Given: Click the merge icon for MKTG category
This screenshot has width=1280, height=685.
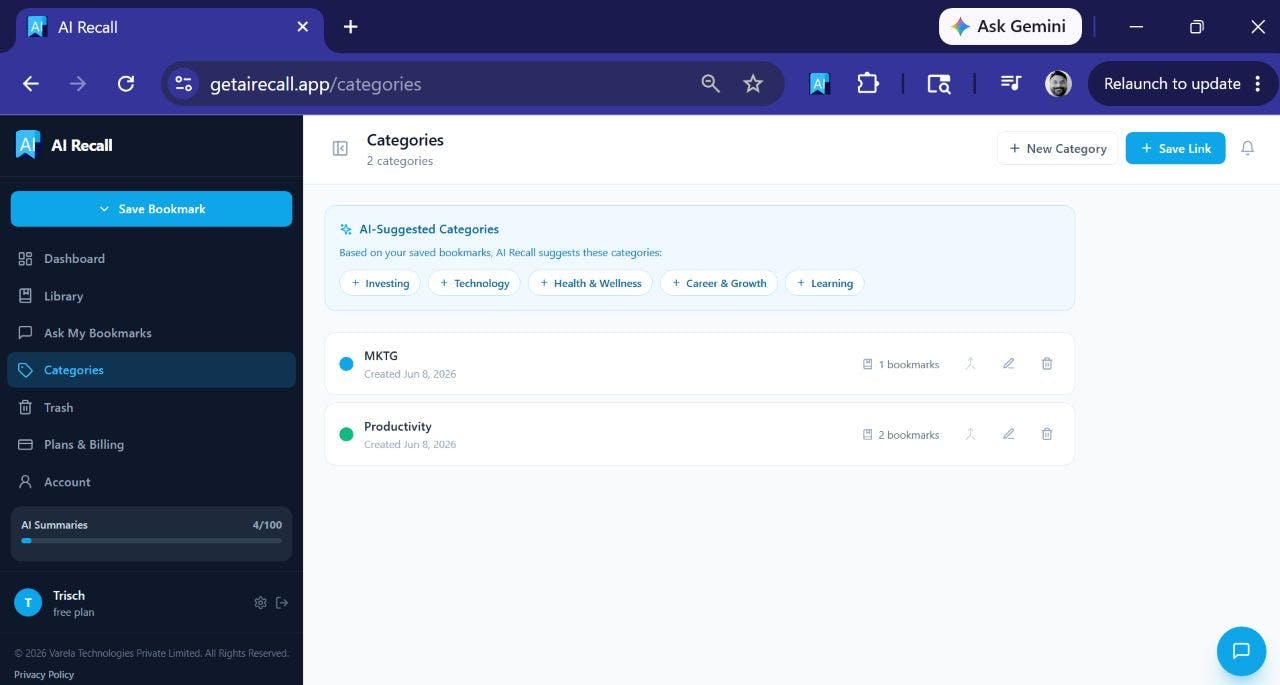Looking at the screenshot, I should click(970, 364).
